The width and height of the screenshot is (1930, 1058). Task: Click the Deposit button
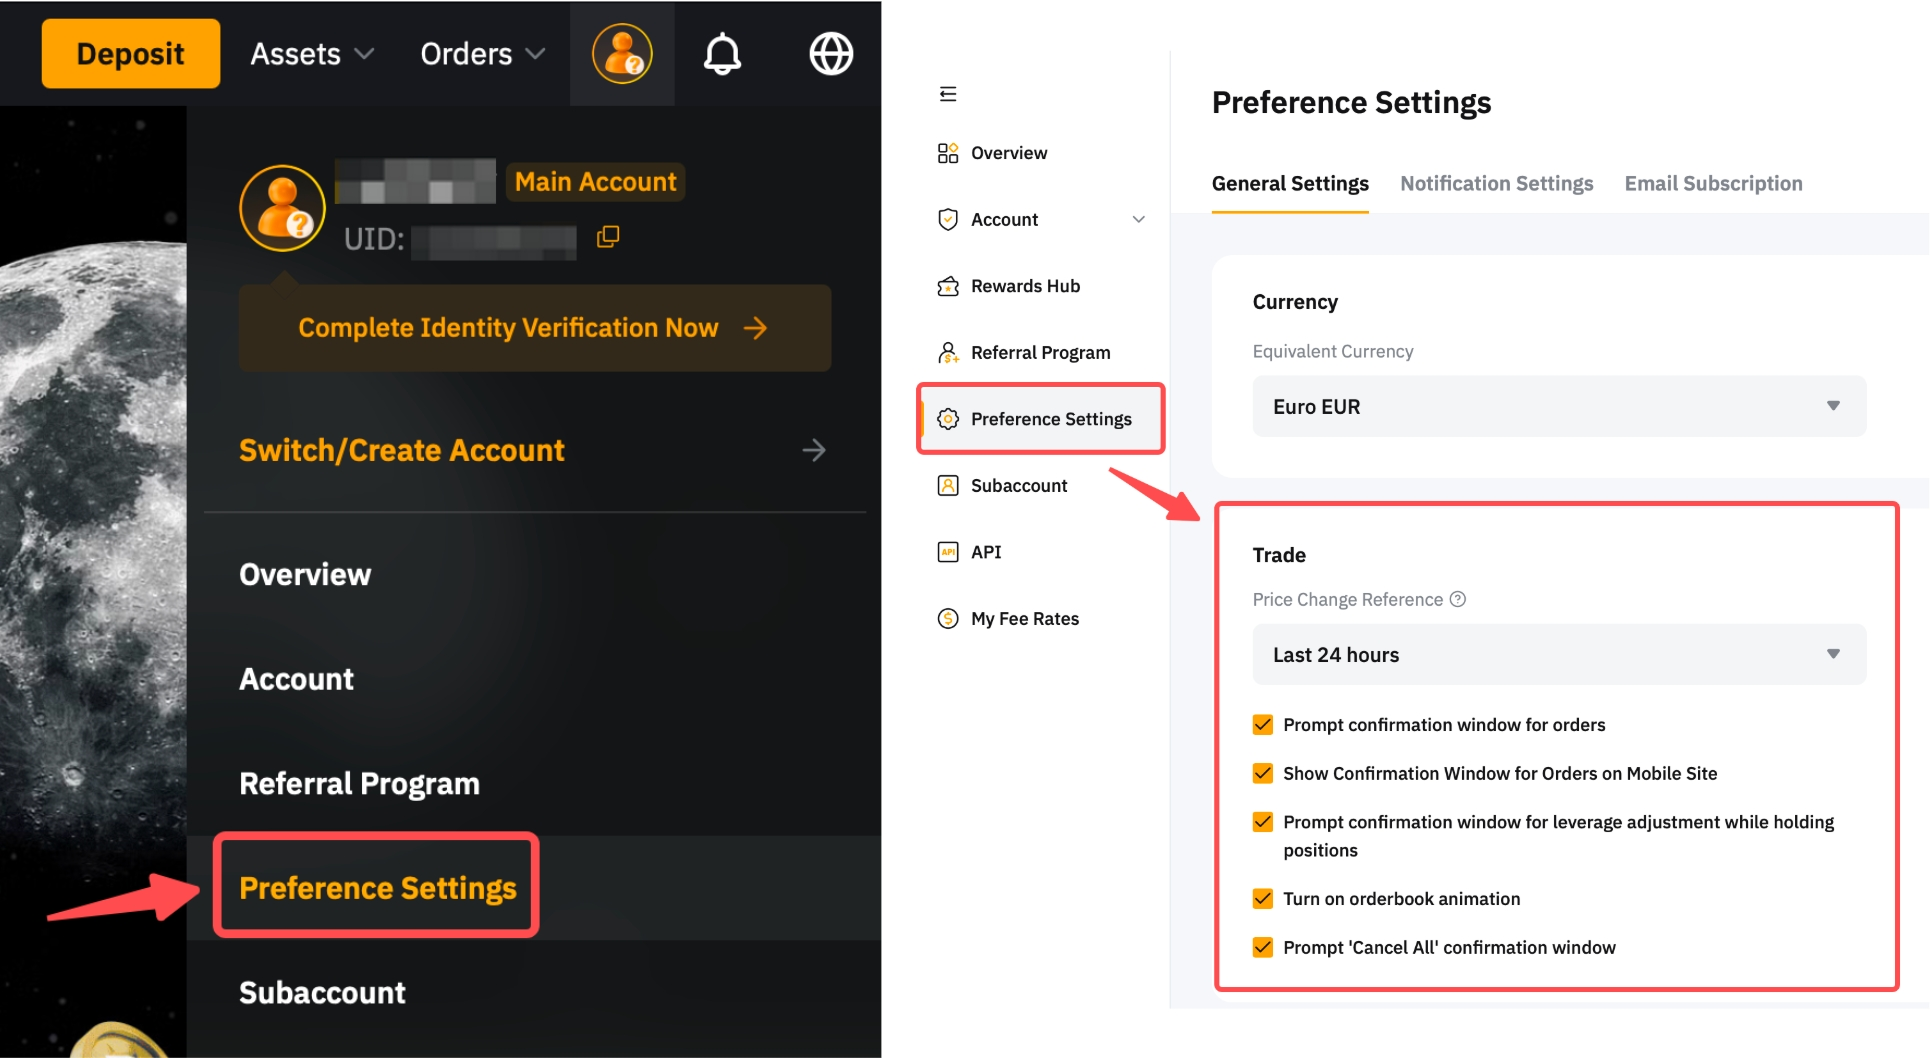(130, 54)
